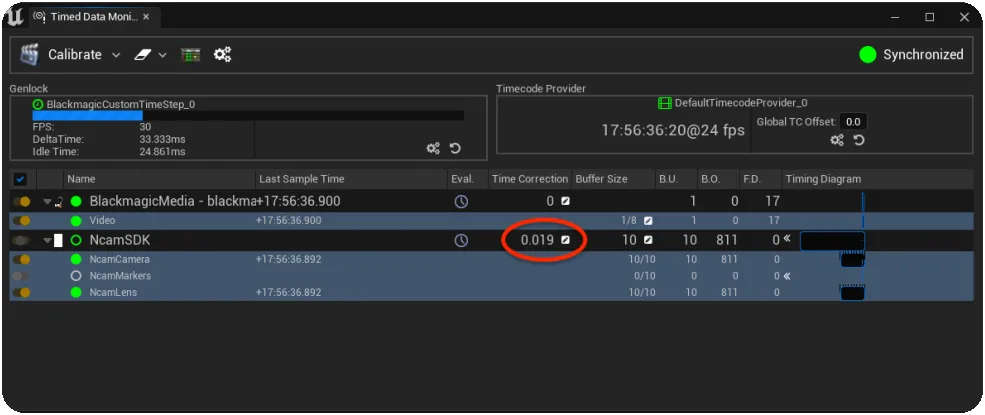This screenshot has width=985, height=415.
Task: Click timecode 17:56:36:20@24 fps text
Action: (x=673, y=131)
